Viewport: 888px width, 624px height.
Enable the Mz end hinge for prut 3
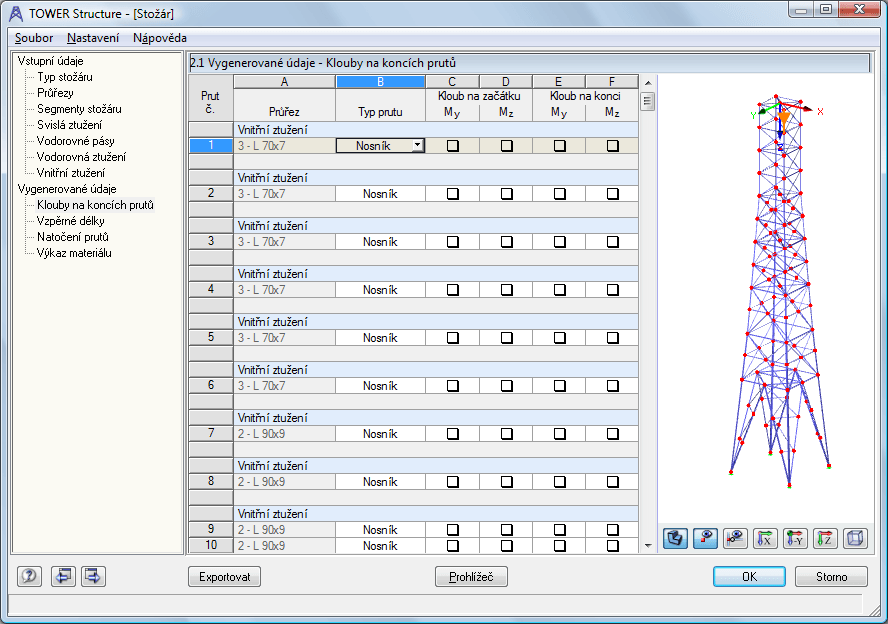[611, 241]
